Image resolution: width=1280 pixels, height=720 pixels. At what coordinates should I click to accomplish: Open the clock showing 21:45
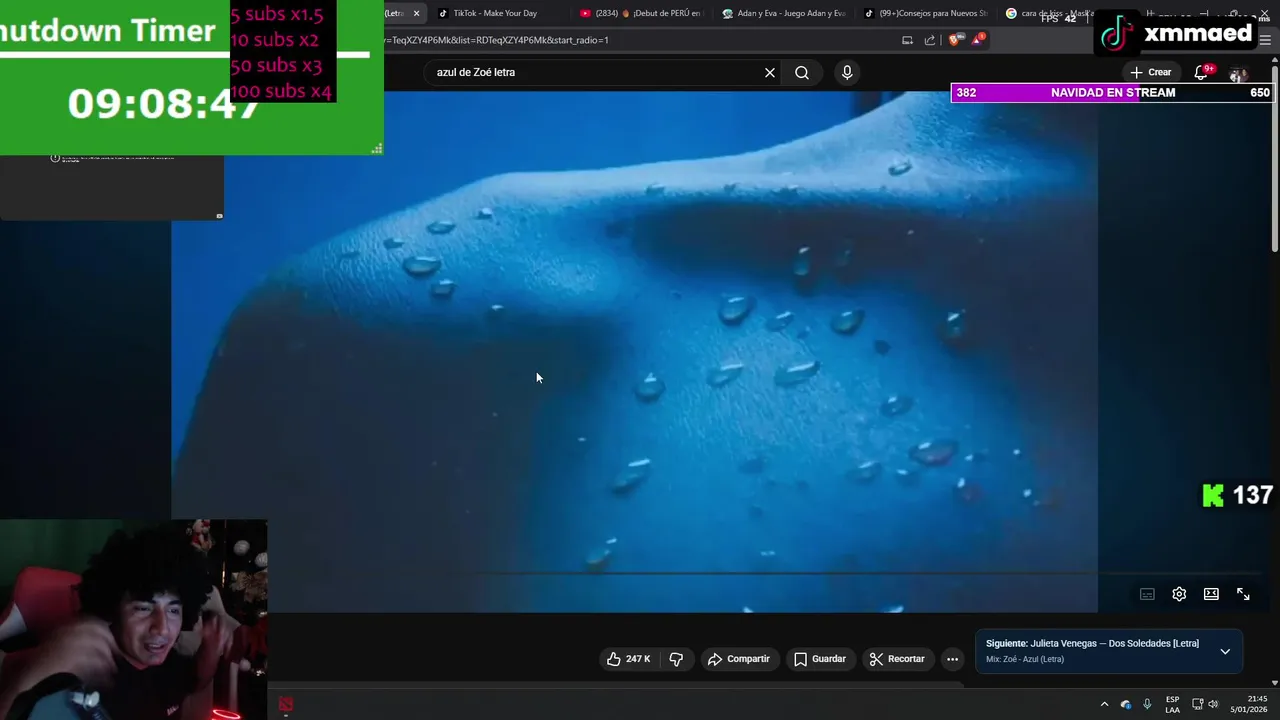pyautogui.click(x=1251, y=704)
